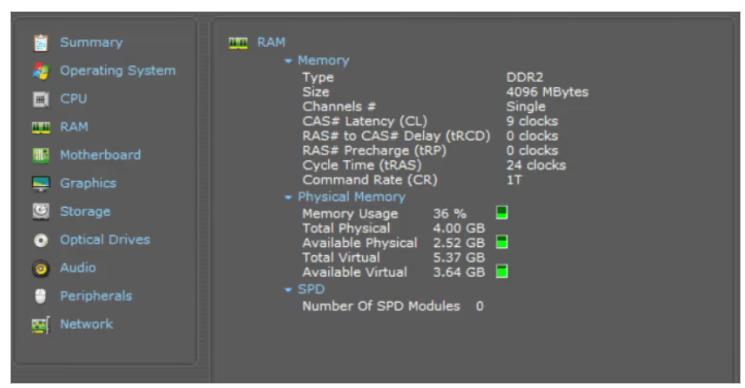
Task: Open the Network card icon
Action: coord(41,325)
